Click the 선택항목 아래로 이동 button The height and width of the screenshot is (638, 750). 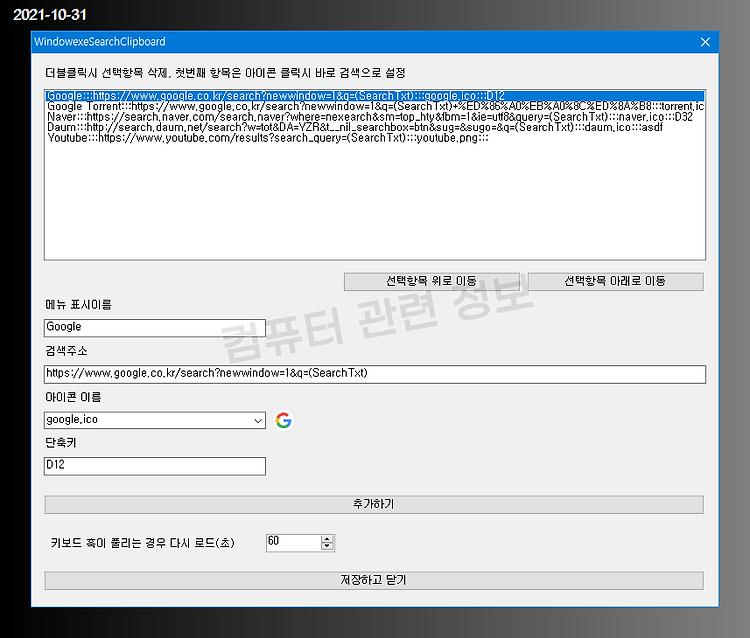[x=615, y=281]
